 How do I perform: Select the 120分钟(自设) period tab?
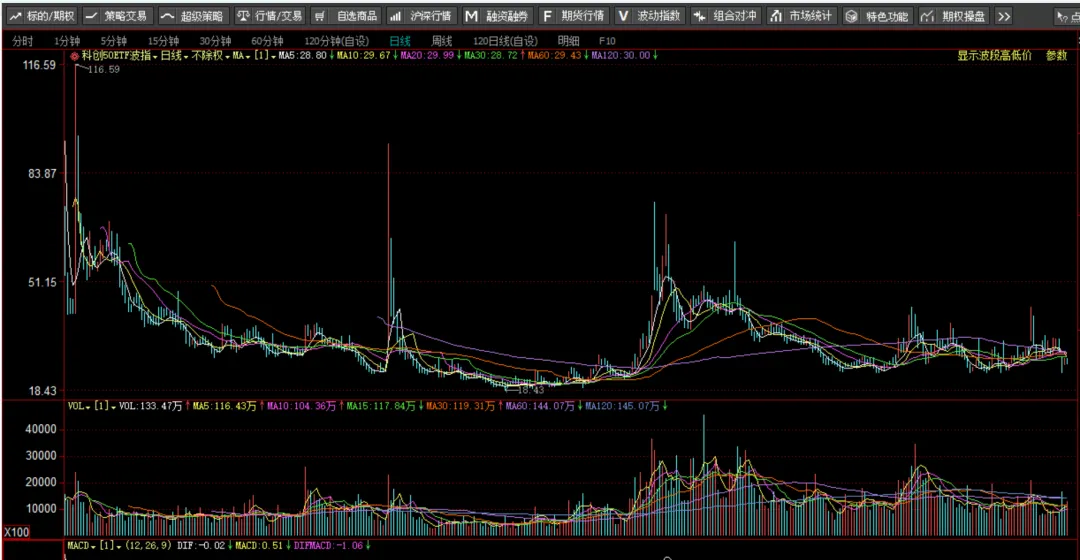click(337, 41)
